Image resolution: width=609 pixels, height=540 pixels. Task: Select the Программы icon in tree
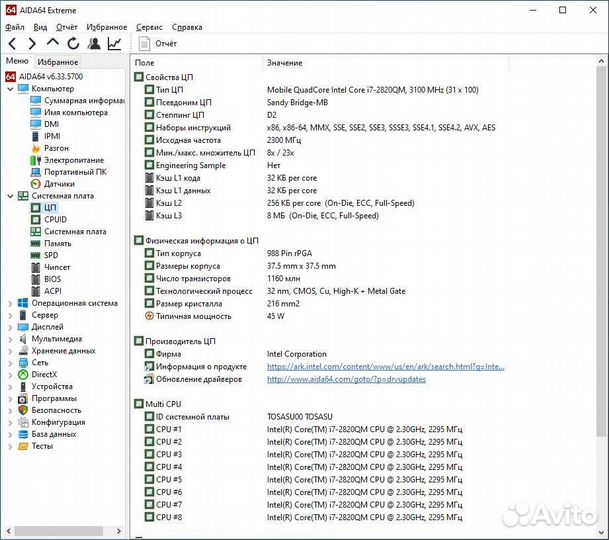coord(23,399)
